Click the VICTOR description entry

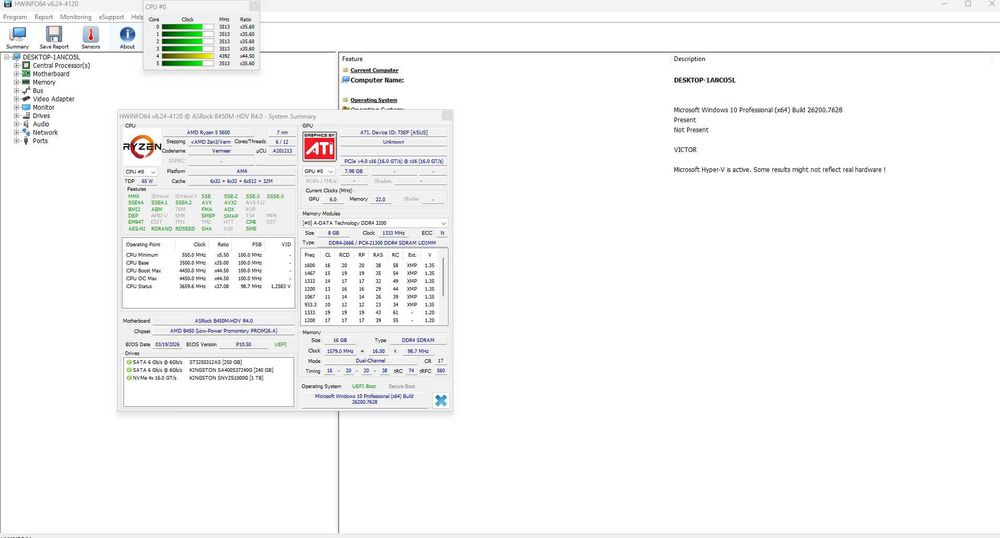(686, 150)
